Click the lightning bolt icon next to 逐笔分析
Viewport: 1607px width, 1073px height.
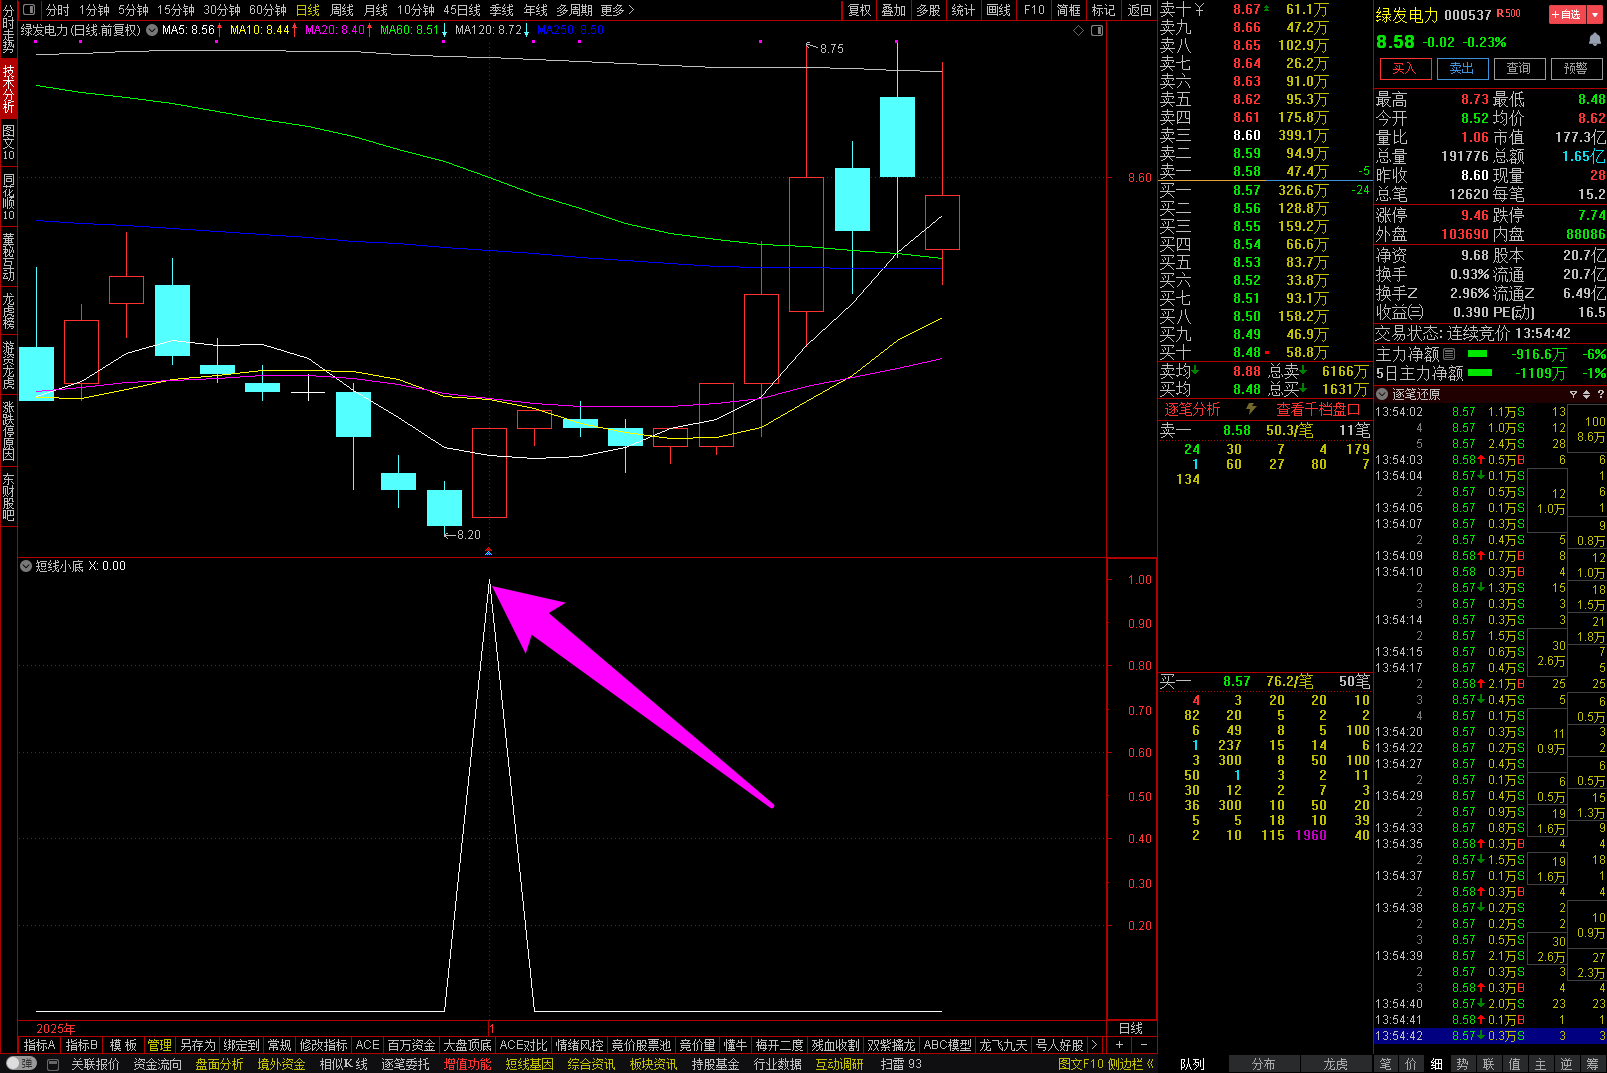(x=1250, y=409)
